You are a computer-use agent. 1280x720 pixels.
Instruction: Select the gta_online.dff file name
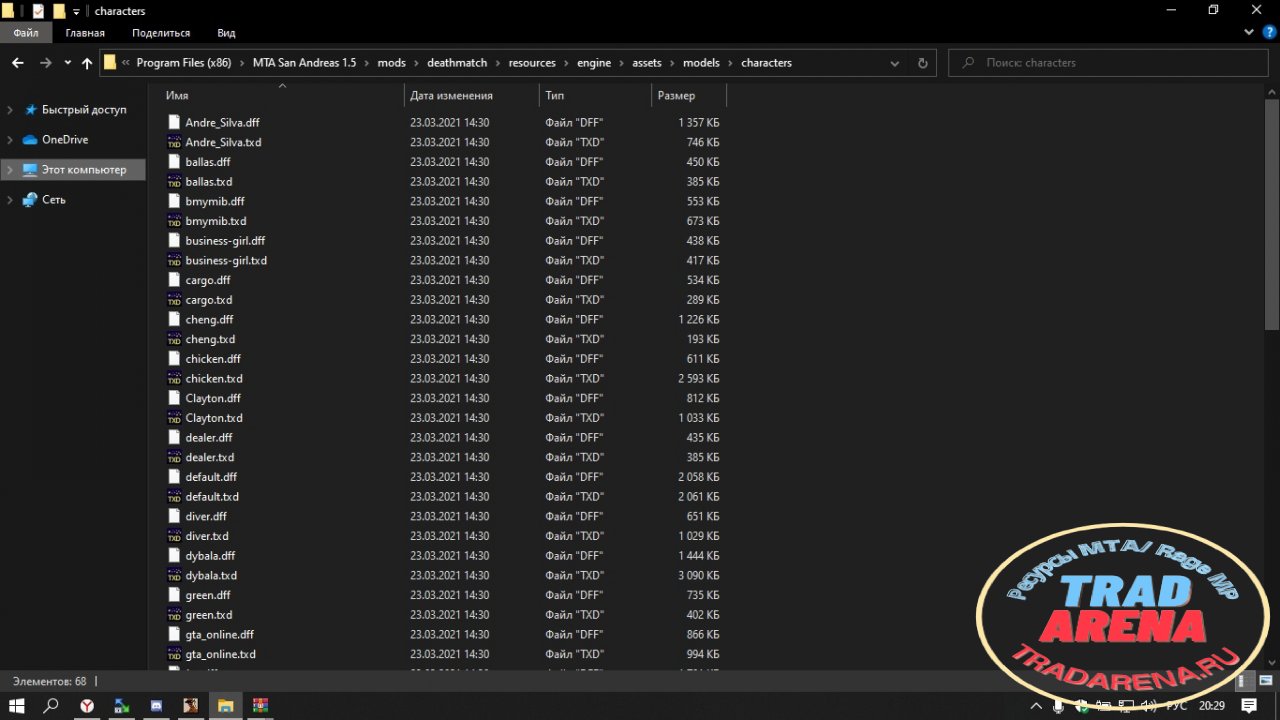tap(220, 635)
